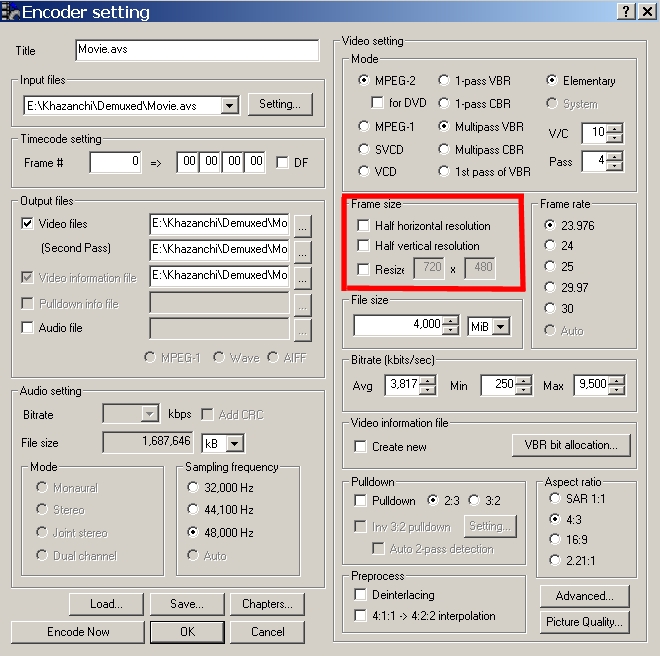
Task: Open Picture Quality... settings
Action: tap(584, 622)
